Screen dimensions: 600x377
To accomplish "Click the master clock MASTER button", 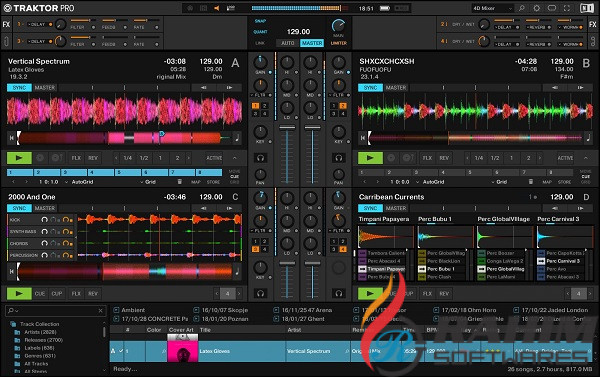I will [x=312, y=43].
